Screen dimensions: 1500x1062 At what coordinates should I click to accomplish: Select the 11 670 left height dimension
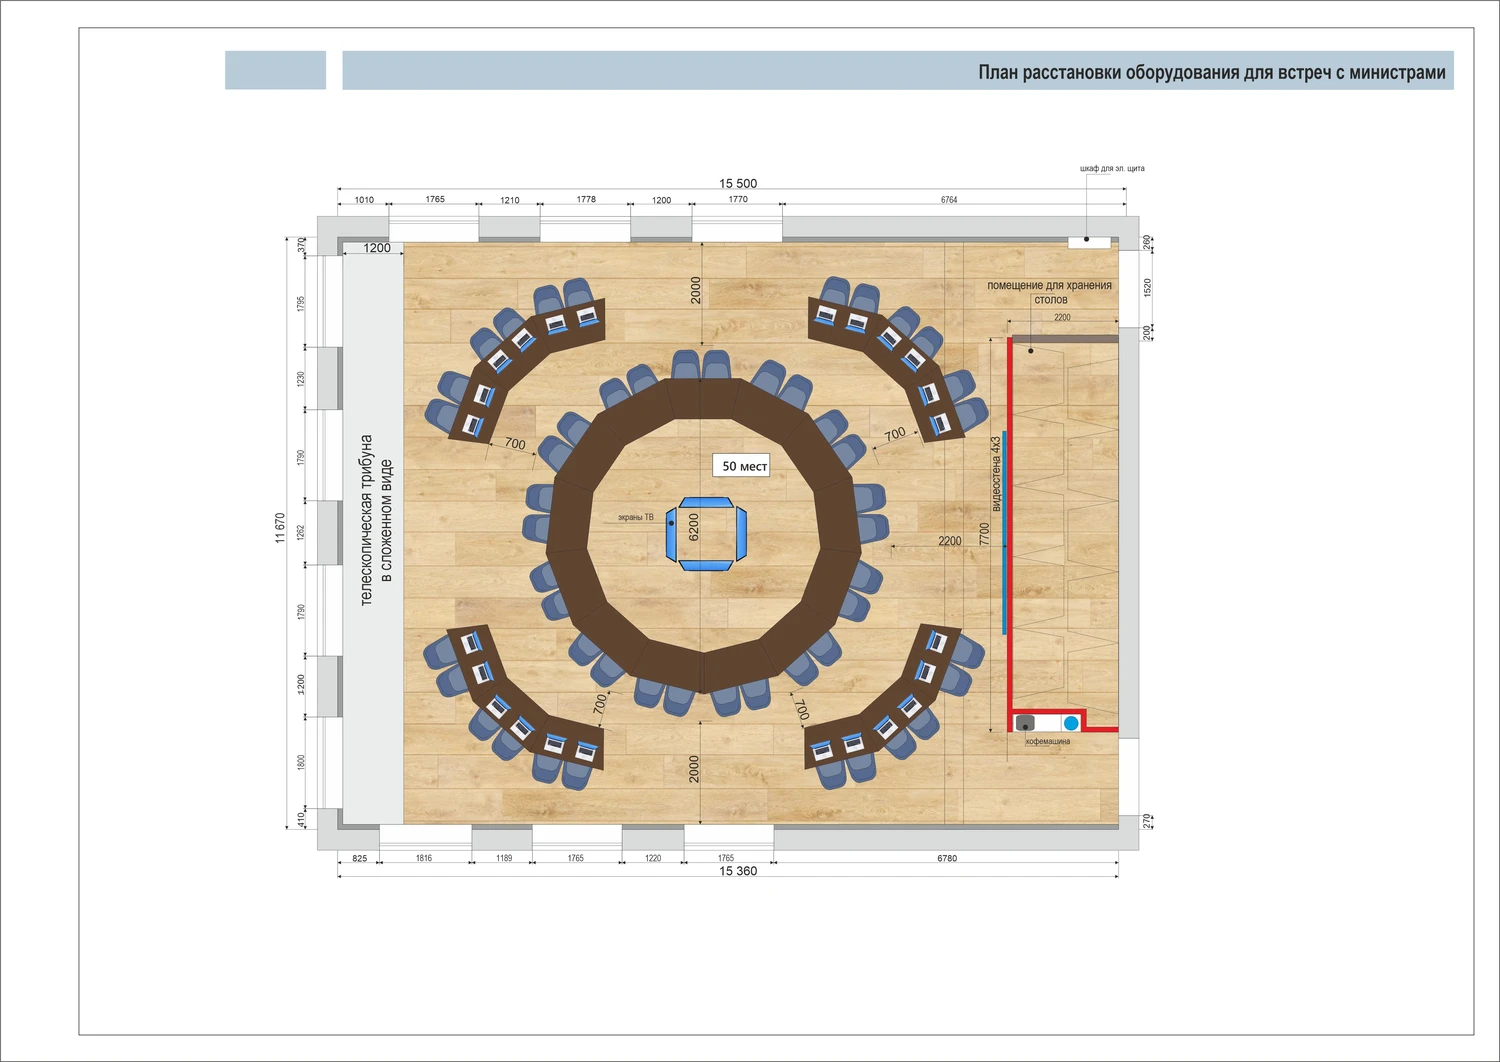pyautogui.click(x=280, y=528)
